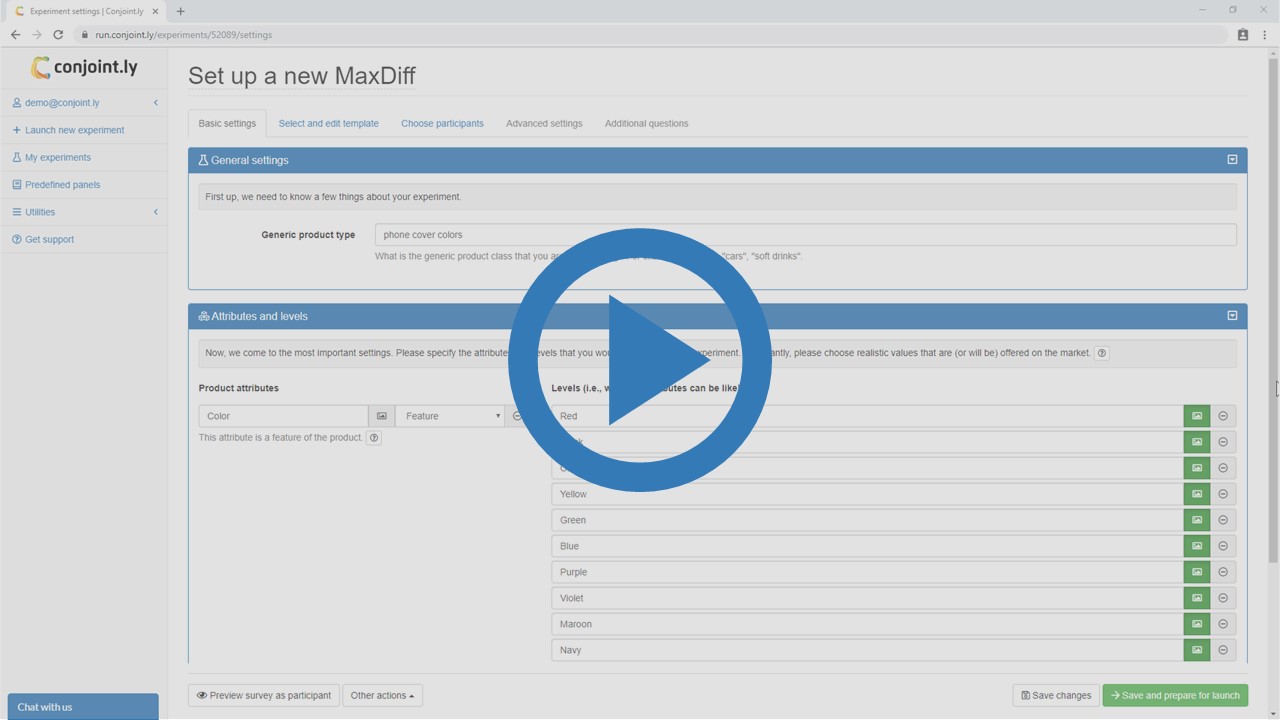Preview the survey as a participant
1280x720 pixels.
[x=263, y=694]
